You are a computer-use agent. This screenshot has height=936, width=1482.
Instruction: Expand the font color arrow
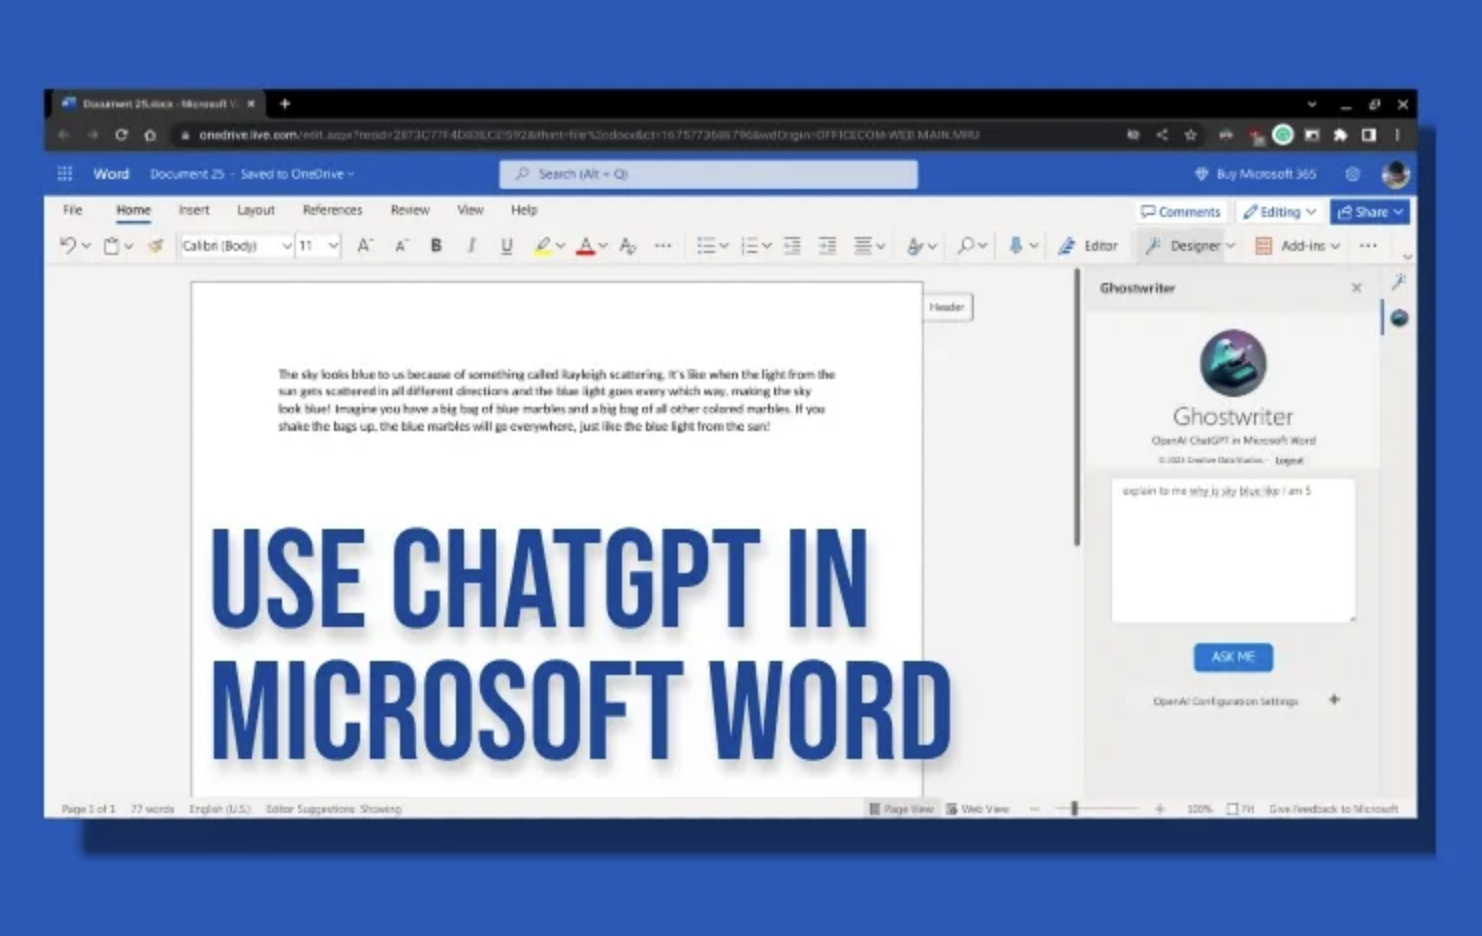(603, 246)
